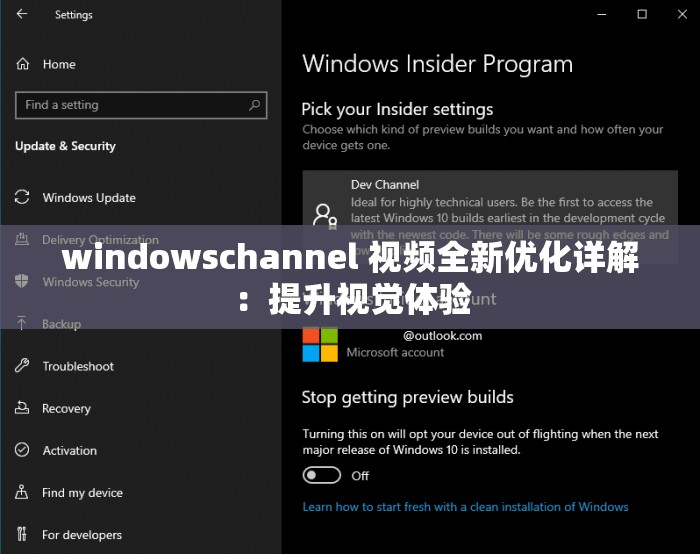Image resolution: width=700 pixels, height=554 pixels.
Task: Open Find my device settings
Action: [82, 493]
